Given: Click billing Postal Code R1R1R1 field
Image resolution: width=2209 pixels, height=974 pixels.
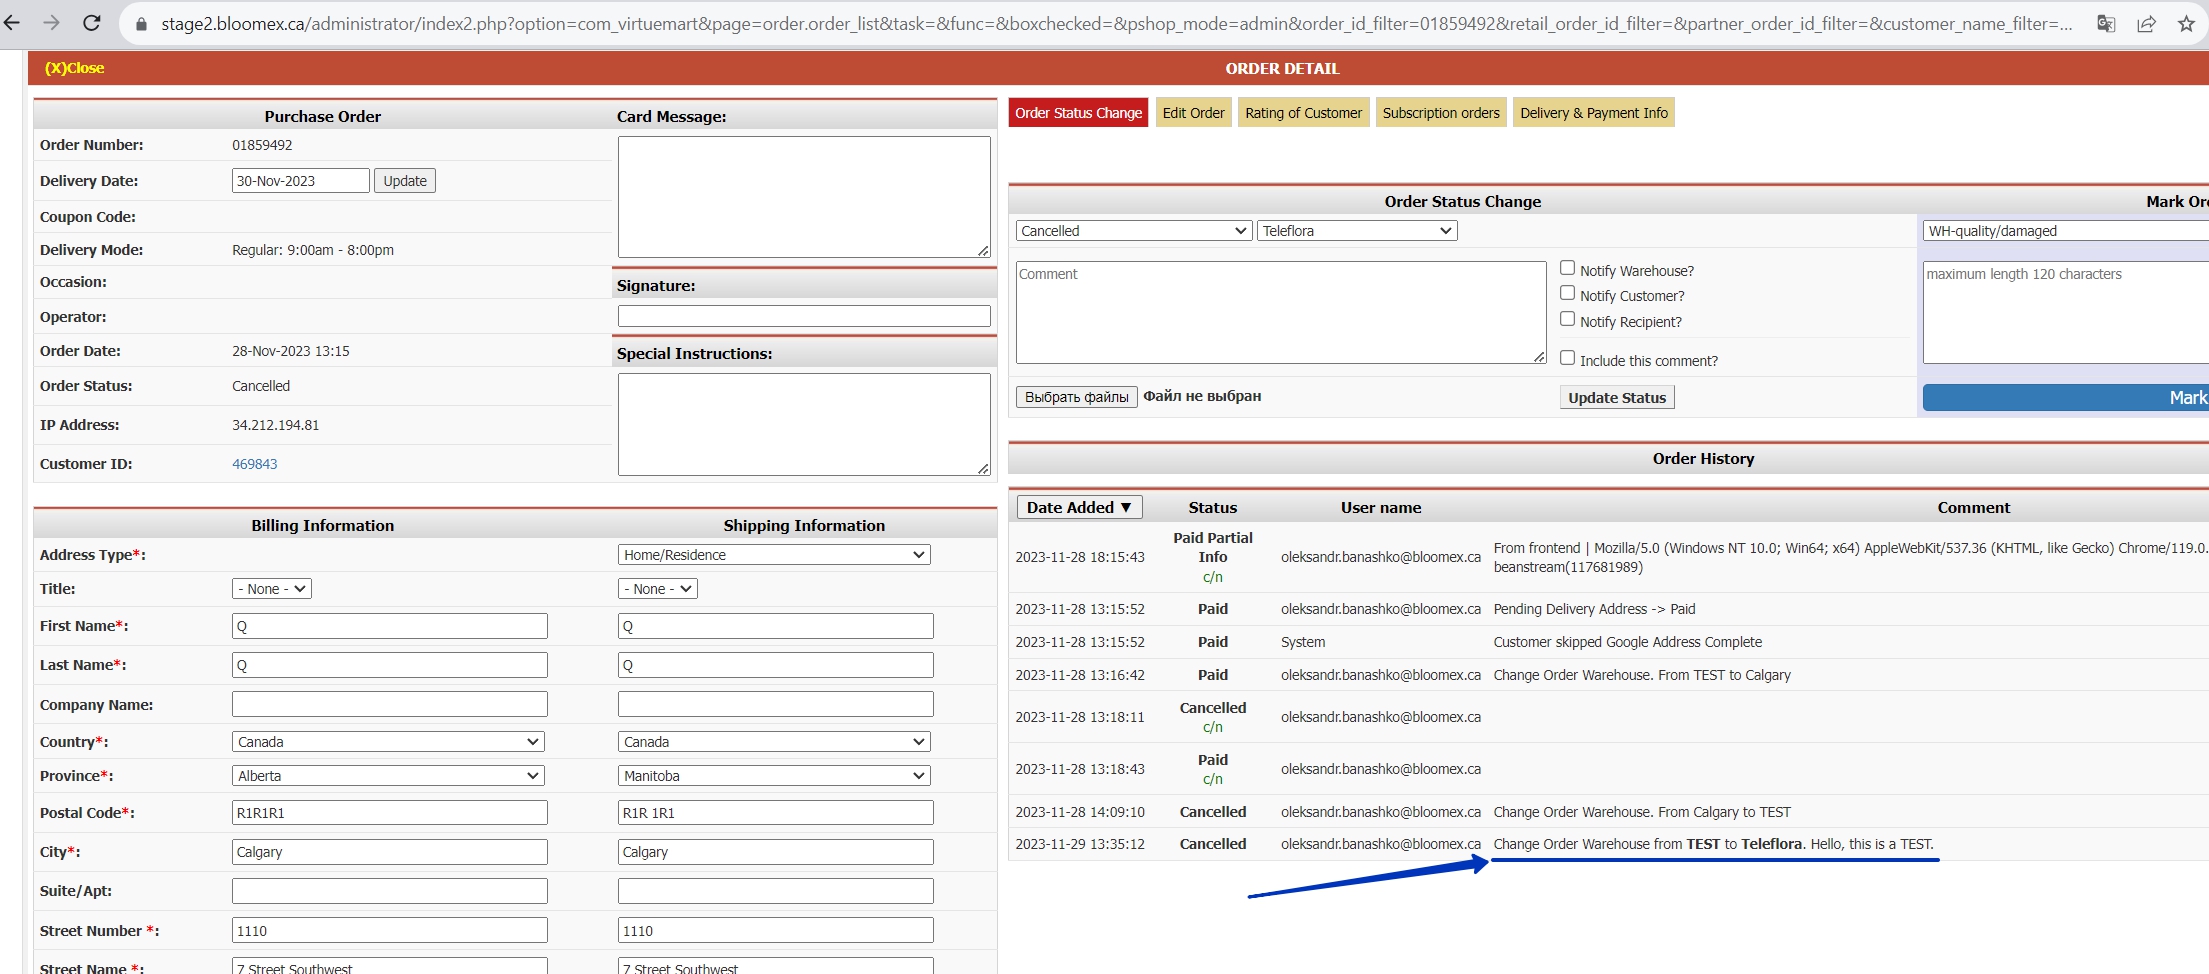Looking at the screenshot, I should pos(389,813).
